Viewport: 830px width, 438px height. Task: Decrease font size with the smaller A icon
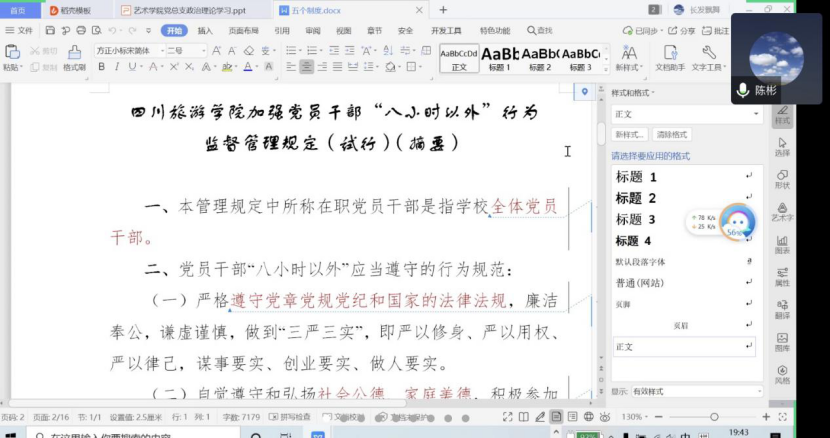pyautogui.click(x=232, y=51)
